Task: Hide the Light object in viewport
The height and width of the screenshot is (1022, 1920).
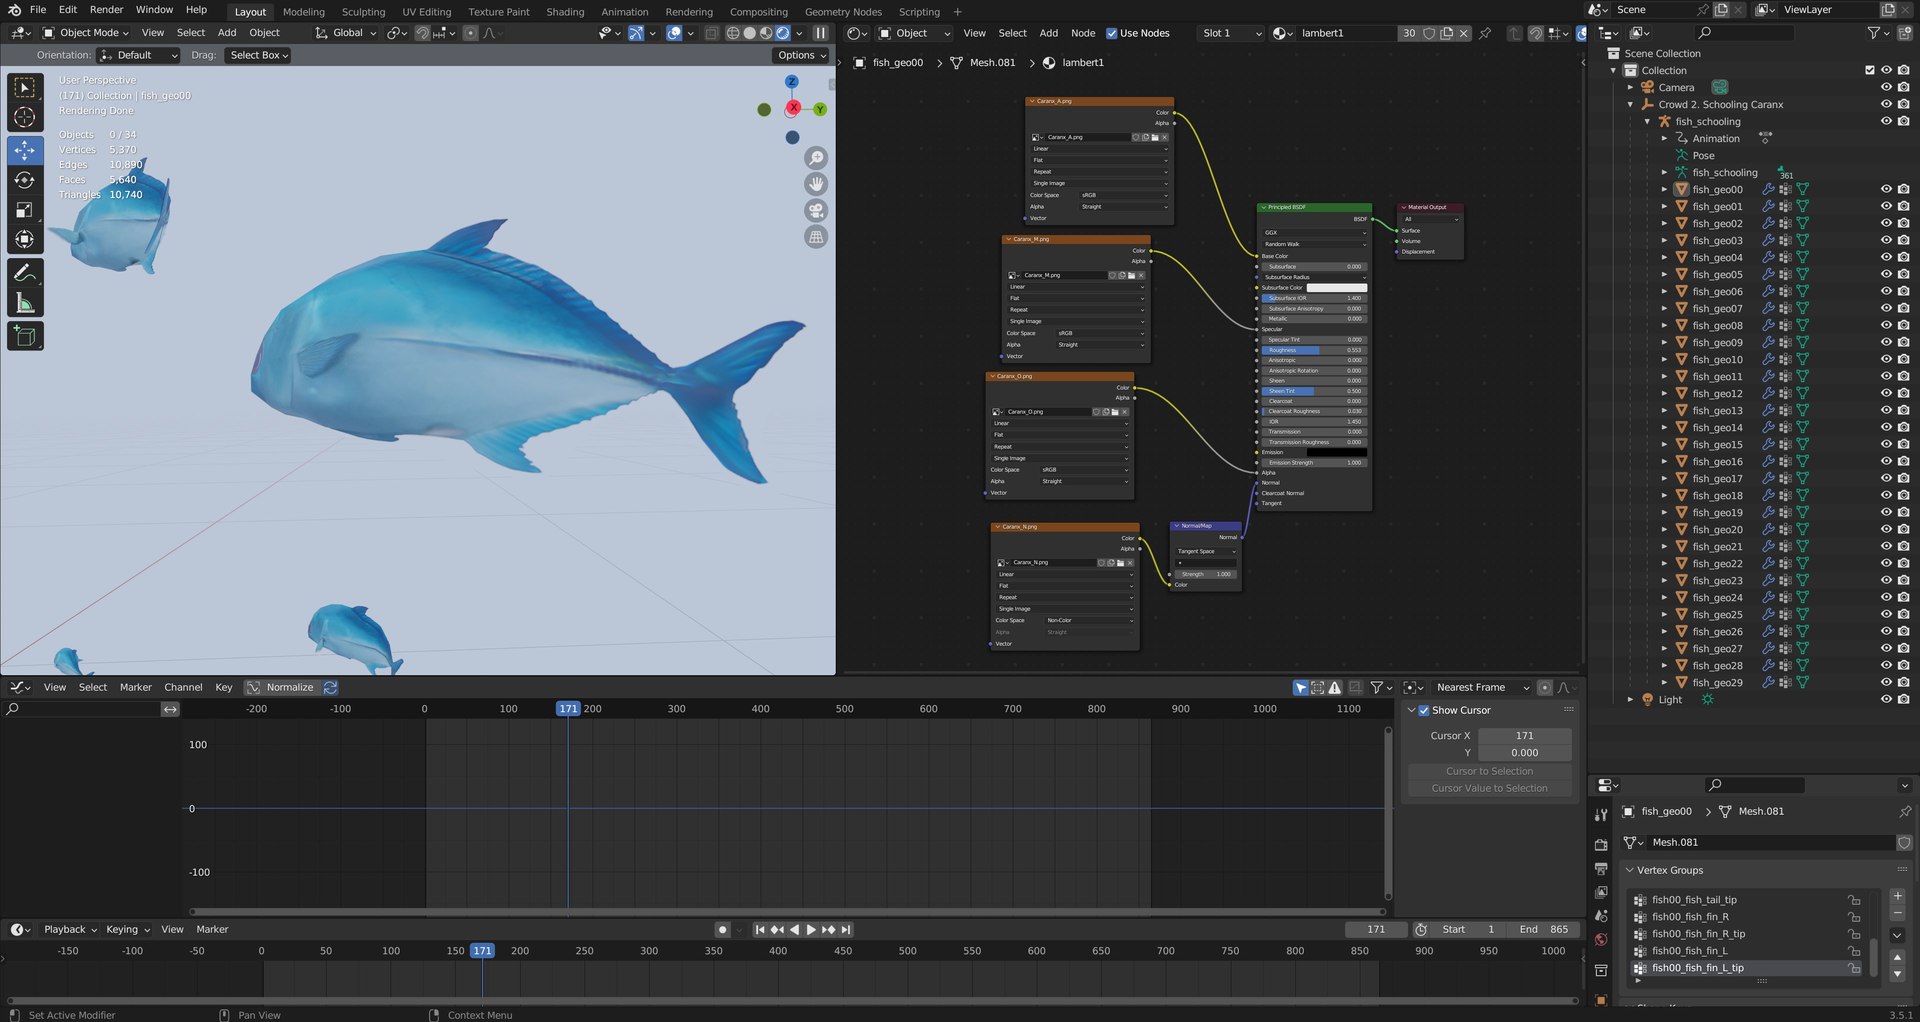Action: 1886,699
